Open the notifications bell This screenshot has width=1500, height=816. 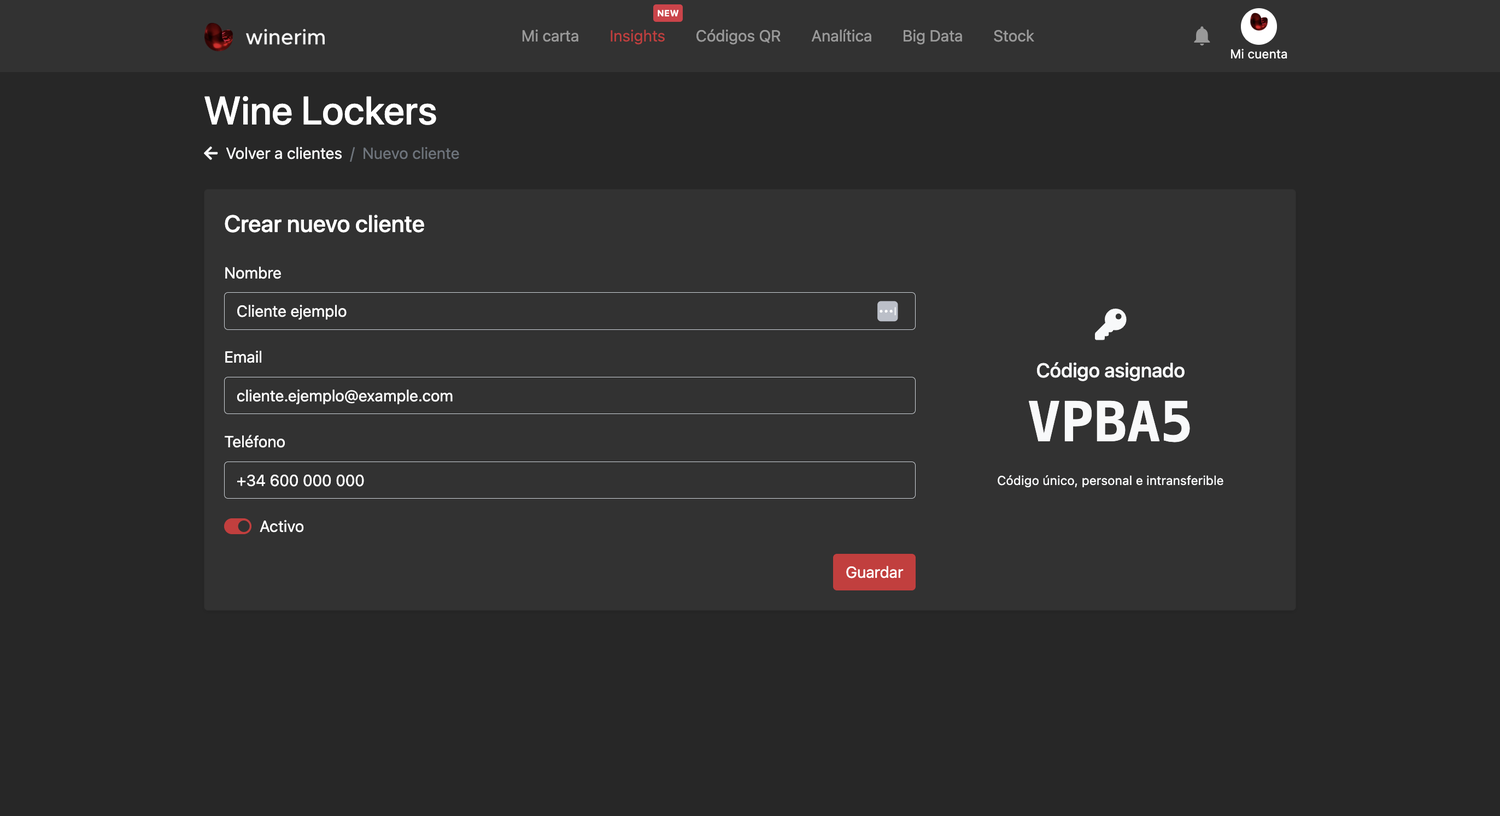tap(1202, 36)
